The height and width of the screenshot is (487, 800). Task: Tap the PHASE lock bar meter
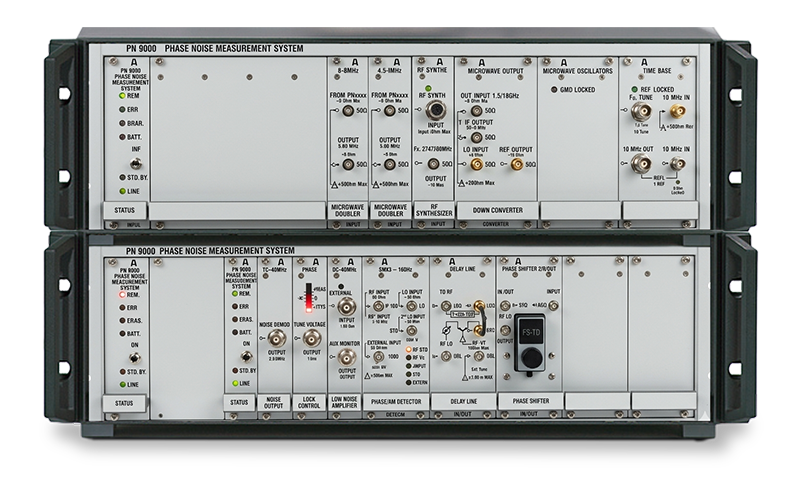coord(308,298)
